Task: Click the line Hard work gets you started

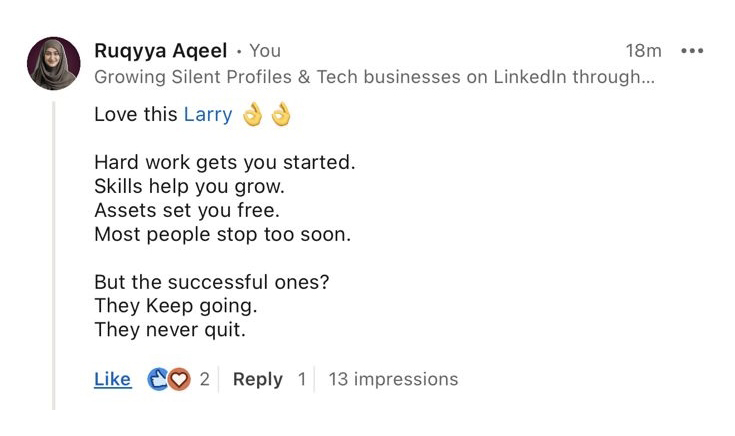Action: [x=224, y=161]
